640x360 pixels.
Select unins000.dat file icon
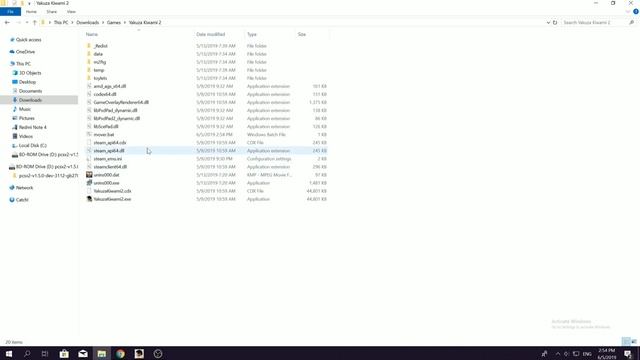89,175
